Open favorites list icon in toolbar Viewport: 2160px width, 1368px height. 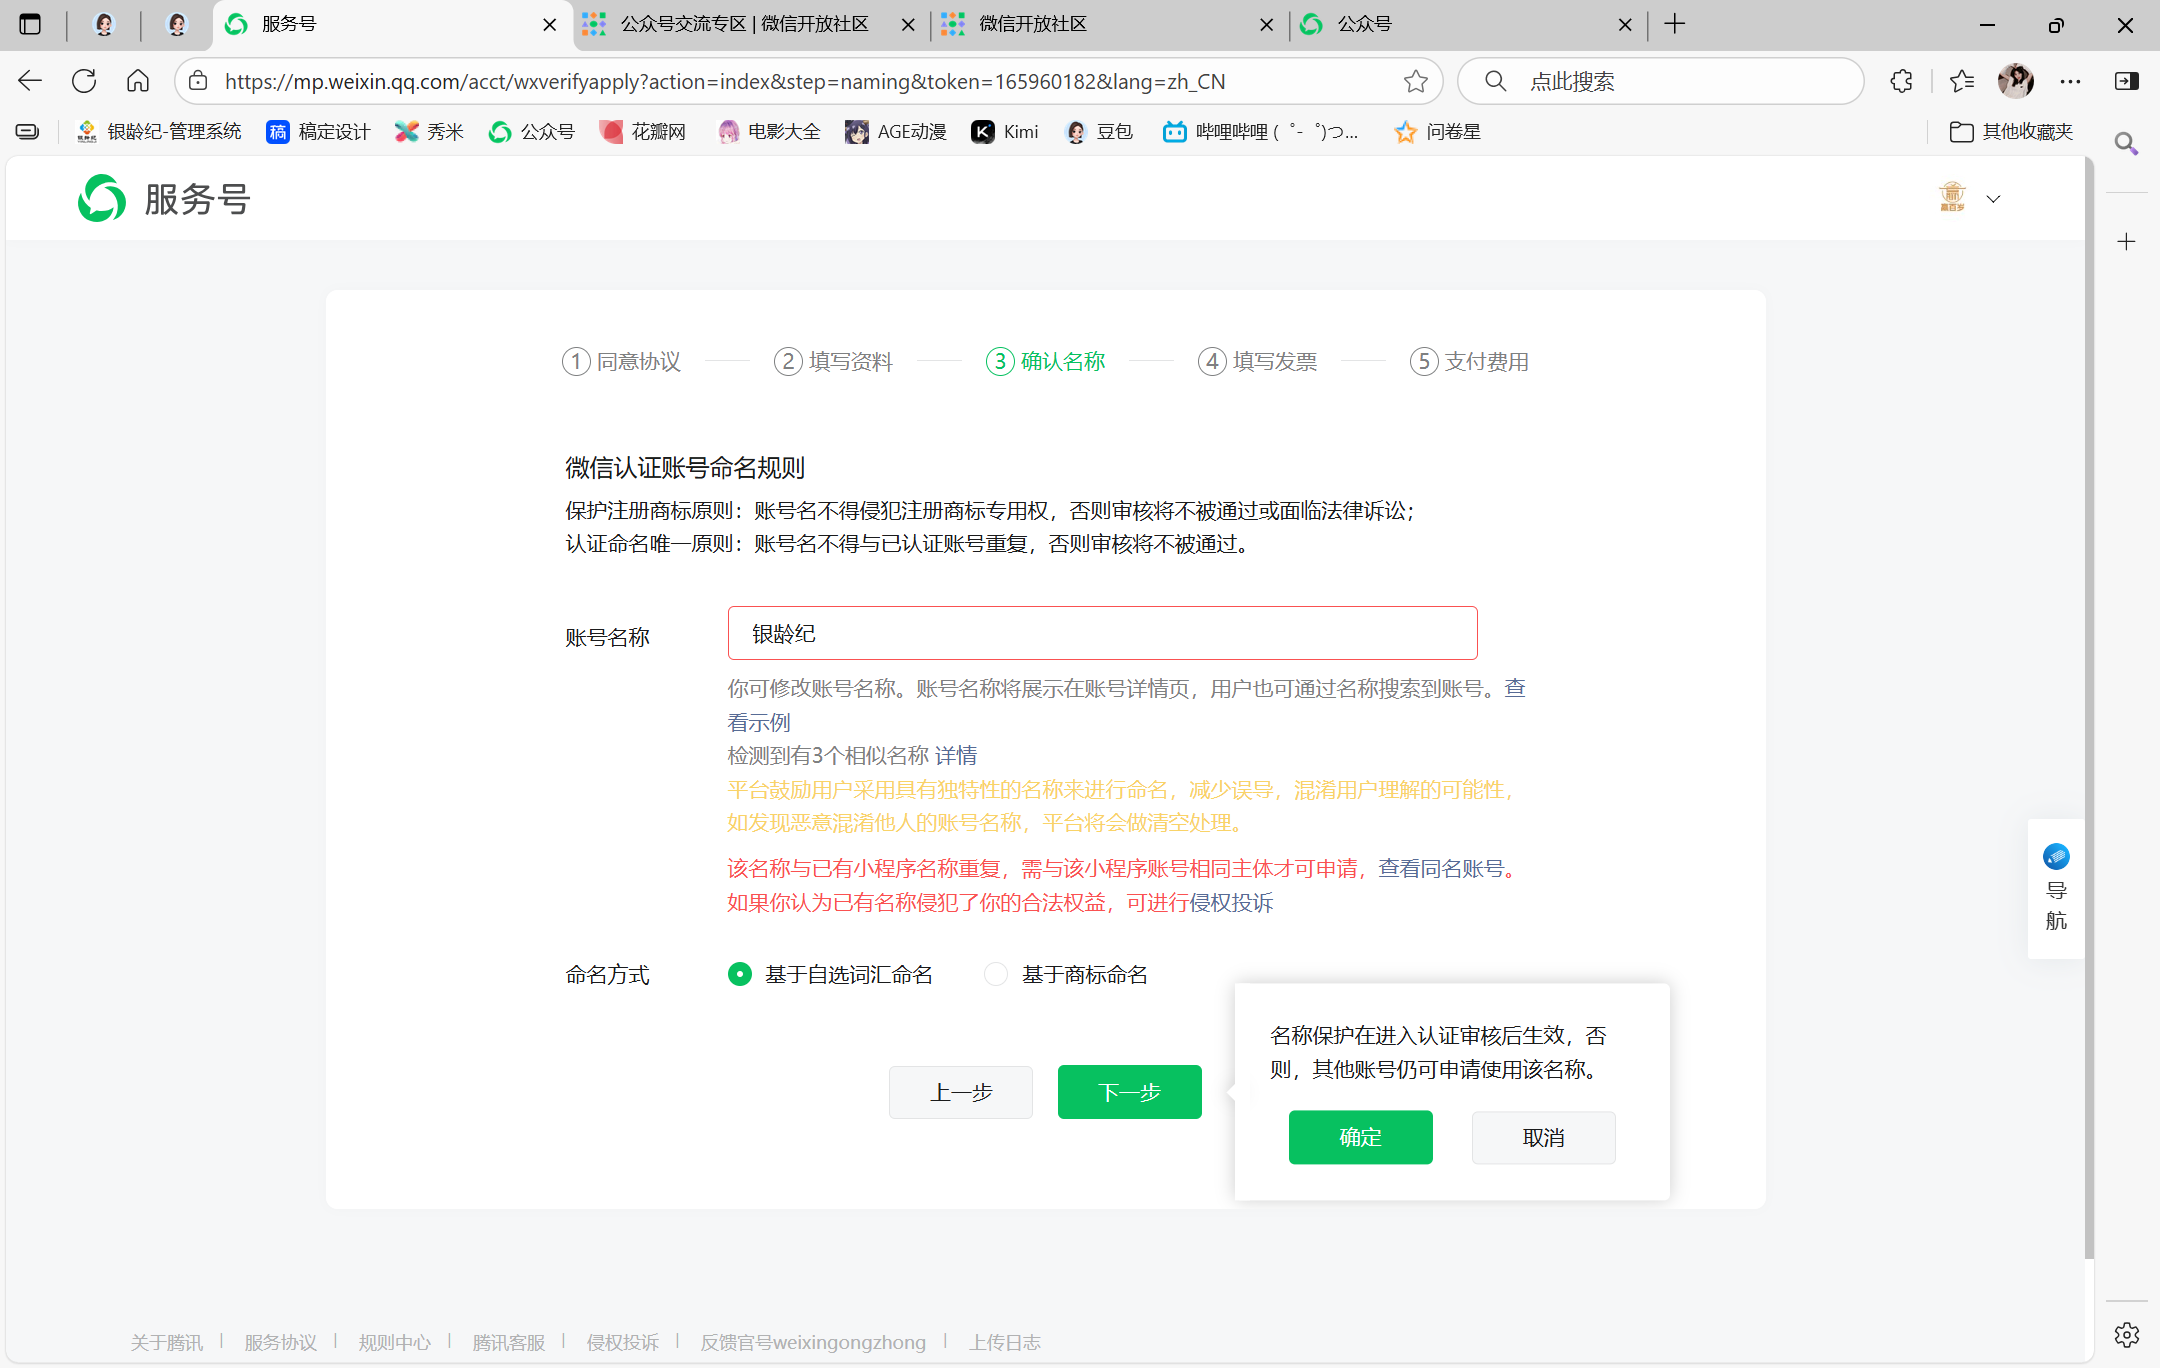tap(1961, 81)
